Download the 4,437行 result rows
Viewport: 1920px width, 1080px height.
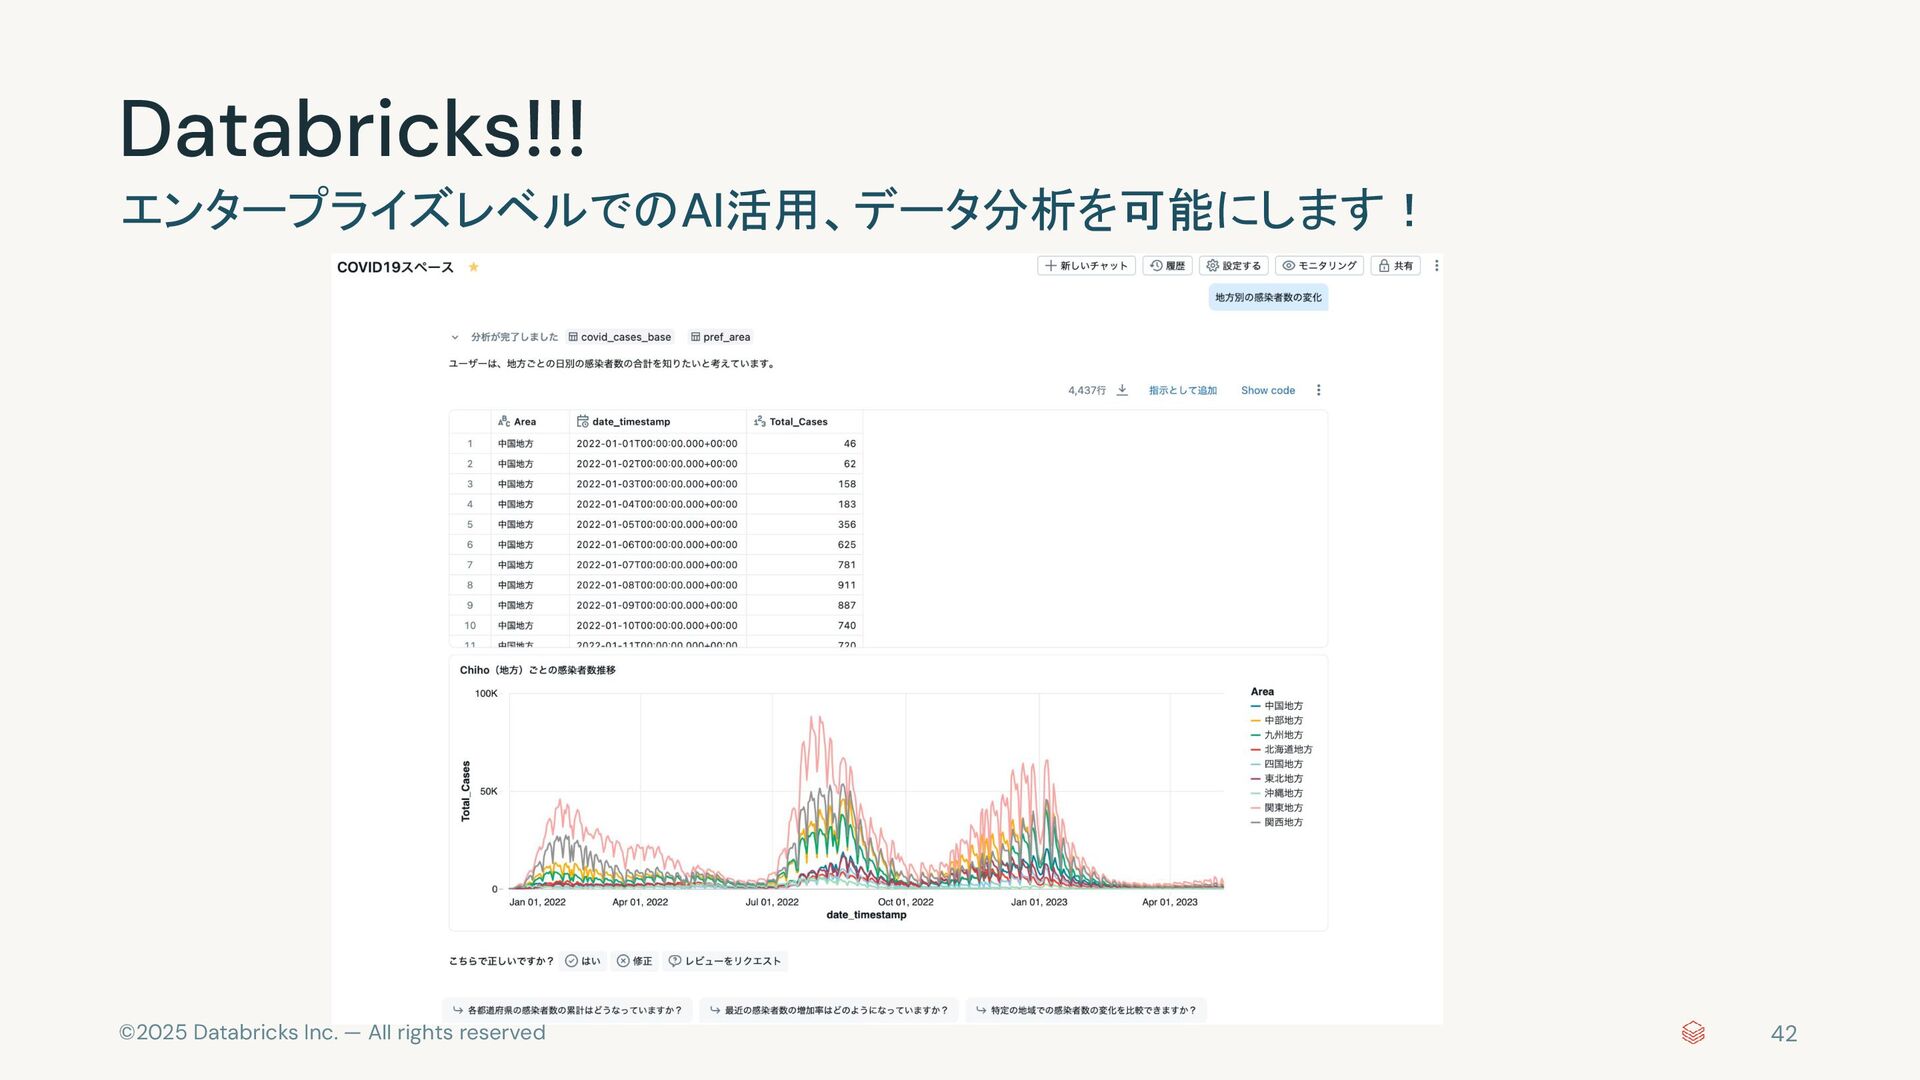click(1122, 391)
